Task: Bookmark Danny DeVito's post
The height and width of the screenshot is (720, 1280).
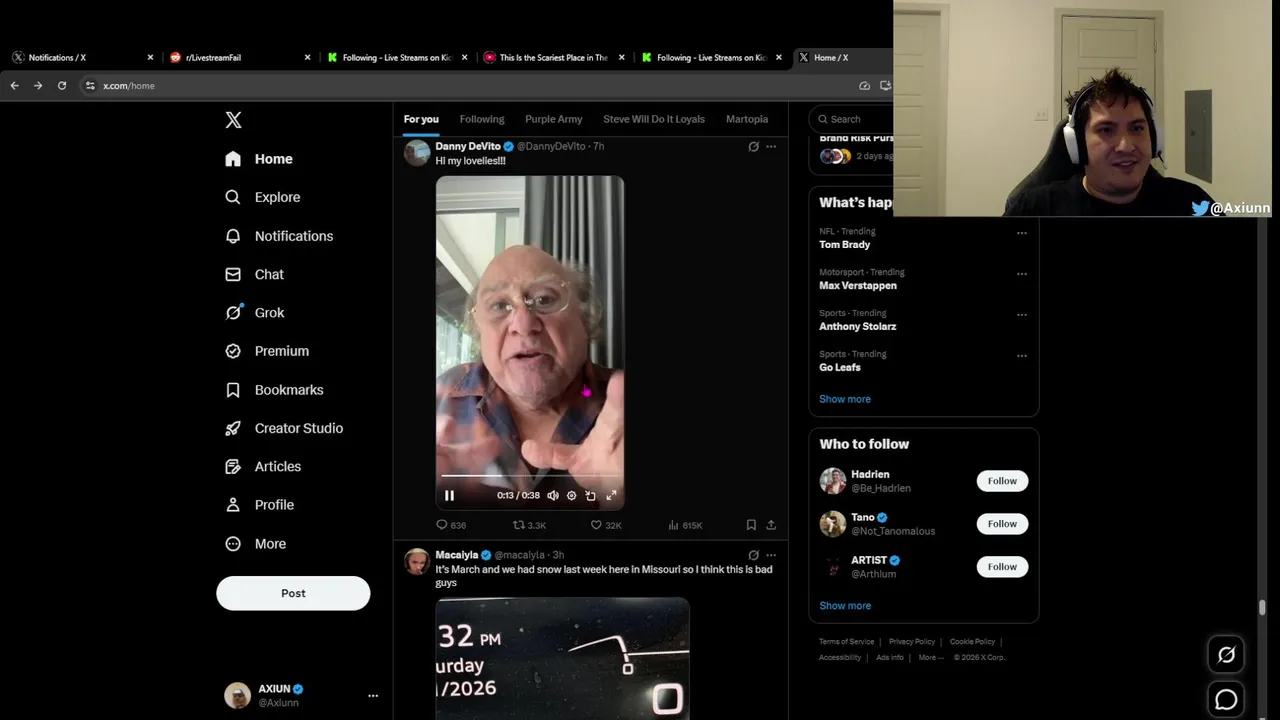Action: pos(751,525)
